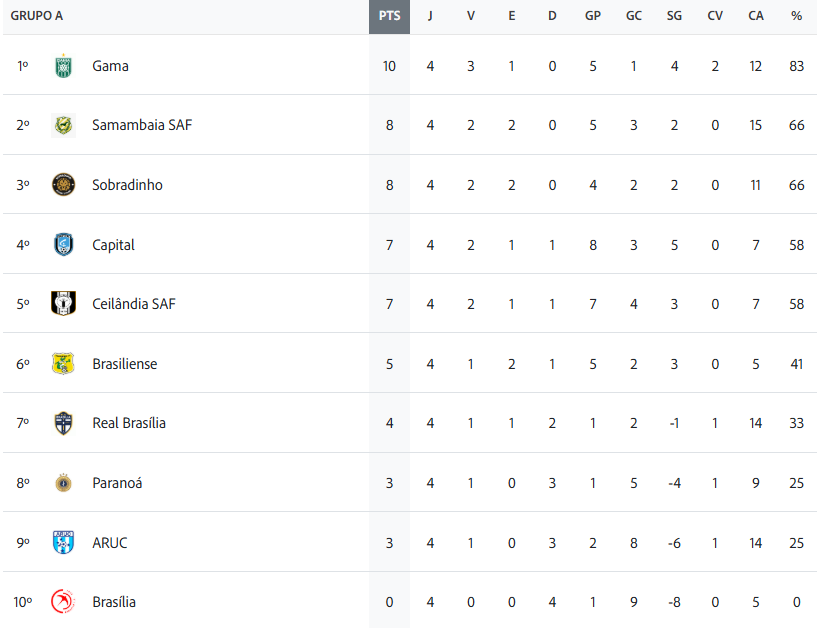
Task: Sort table by the PTS column header
Action: tap(389, 16)
